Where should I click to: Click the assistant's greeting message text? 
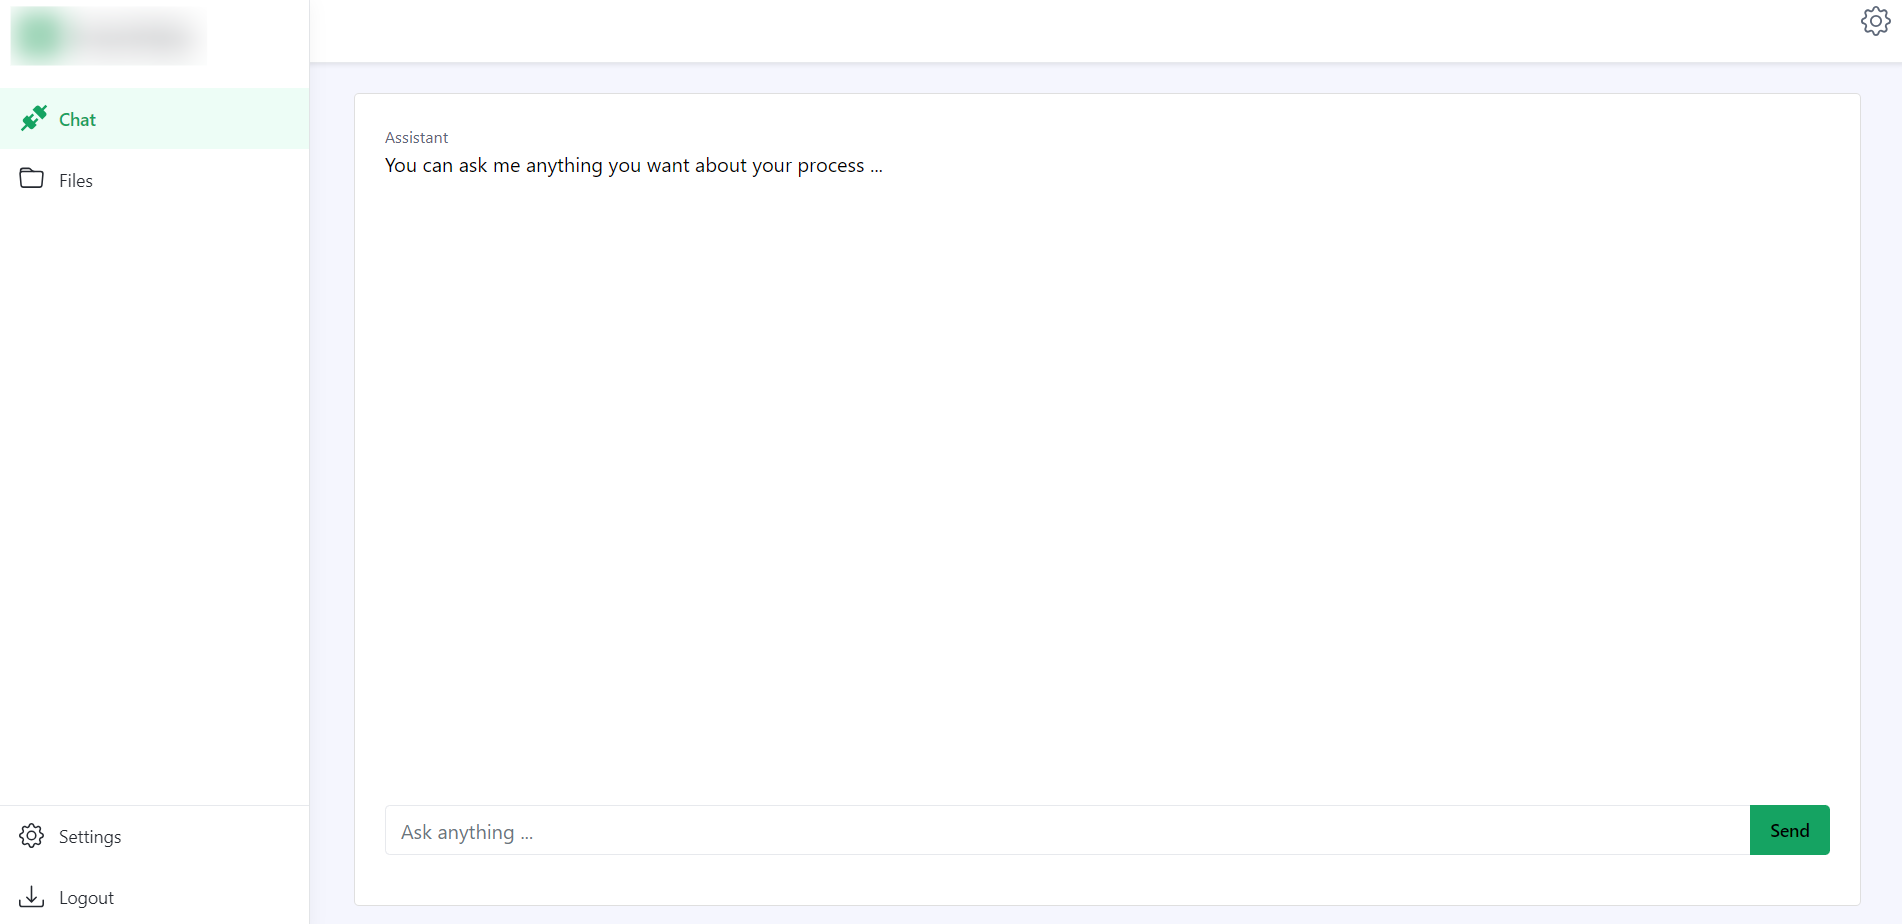click(633, 166)
